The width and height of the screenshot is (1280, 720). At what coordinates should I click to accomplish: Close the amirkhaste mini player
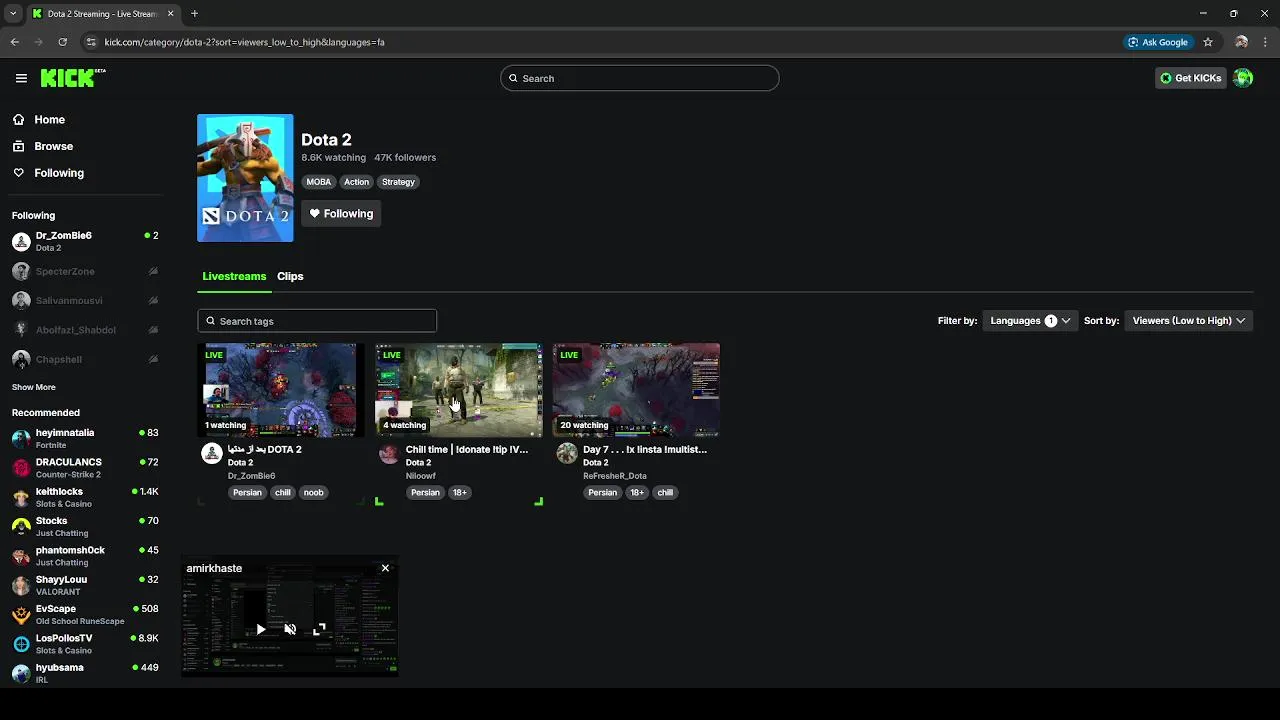(385, 568)
